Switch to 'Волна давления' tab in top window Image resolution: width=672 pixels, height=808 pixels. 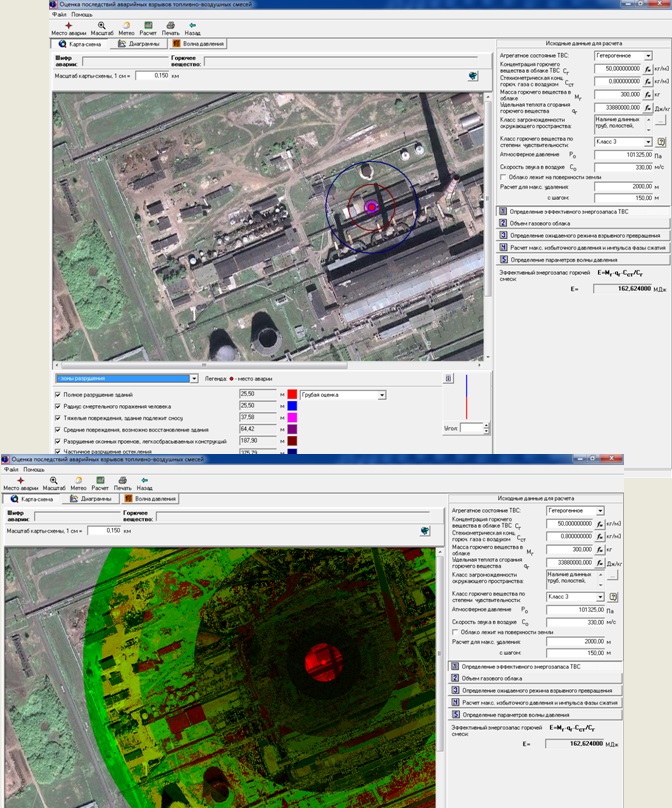198,44
